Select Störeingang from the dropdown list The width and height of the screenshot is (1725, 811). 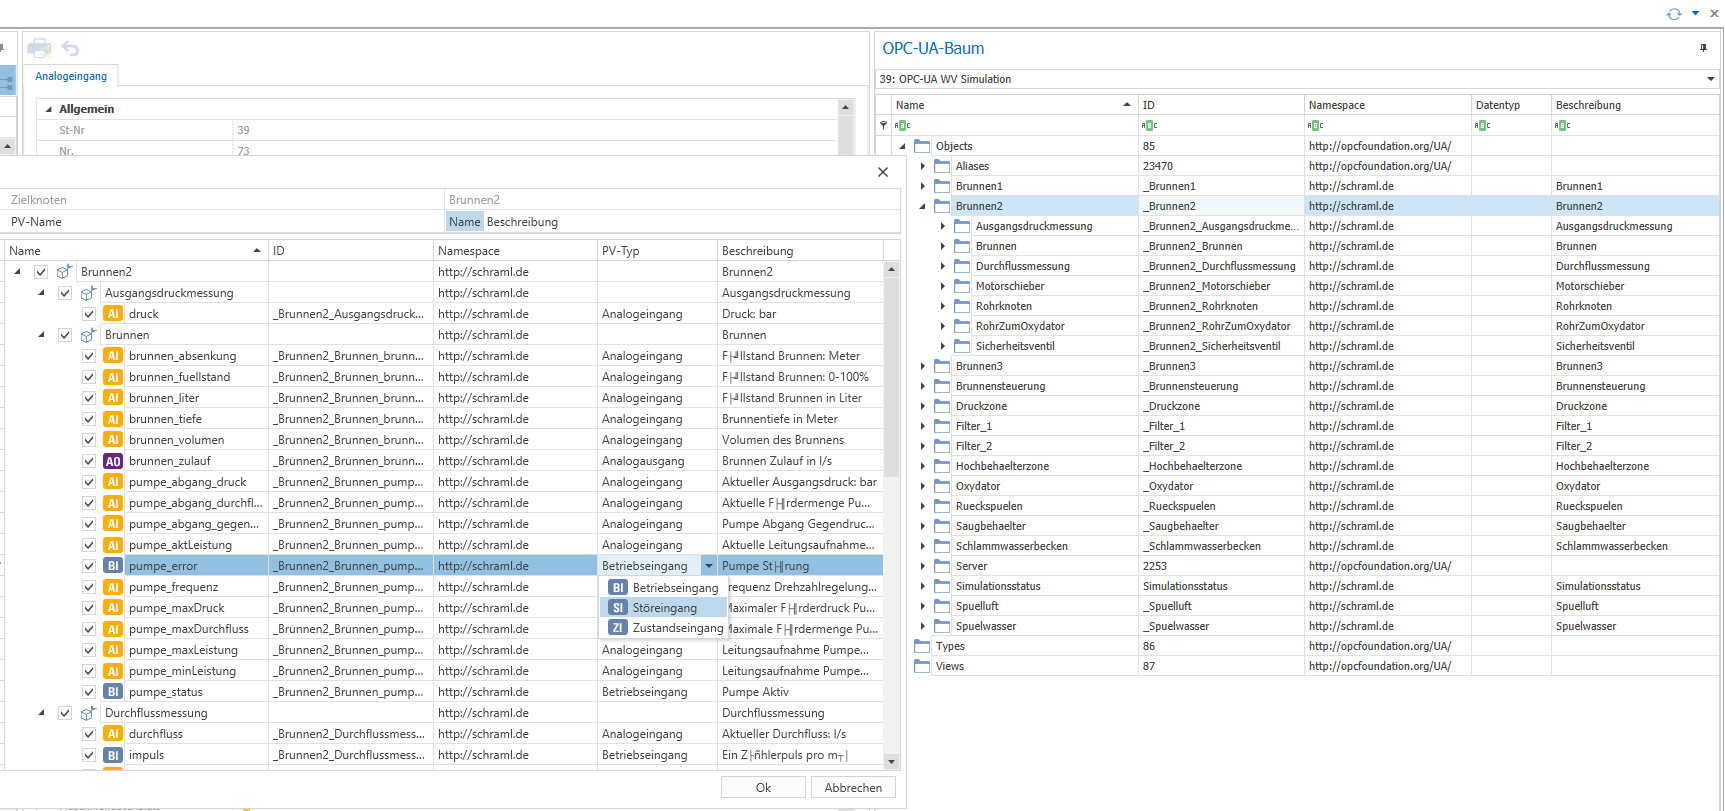coord(664,608)
